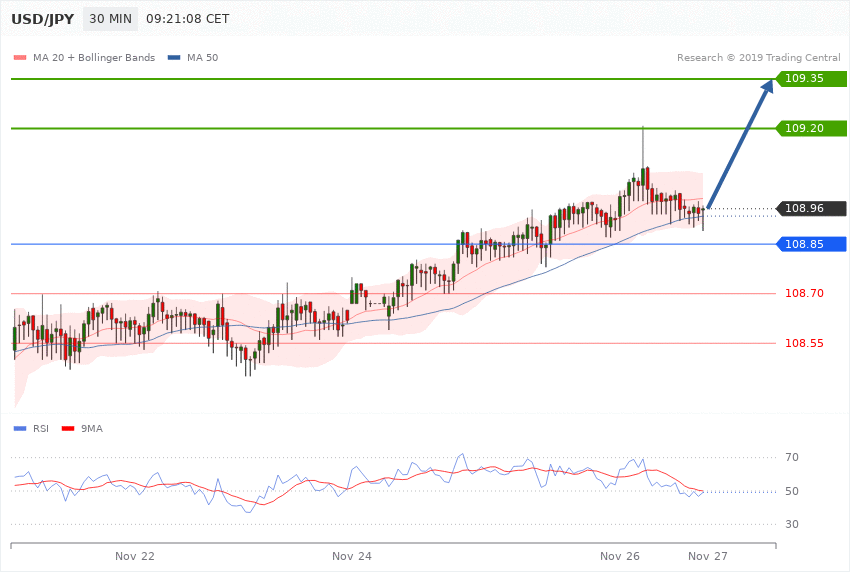Click the USD/JPY pair title
Image resolution: width=850 pixels, height=576 pixels.
click(42, 19)
